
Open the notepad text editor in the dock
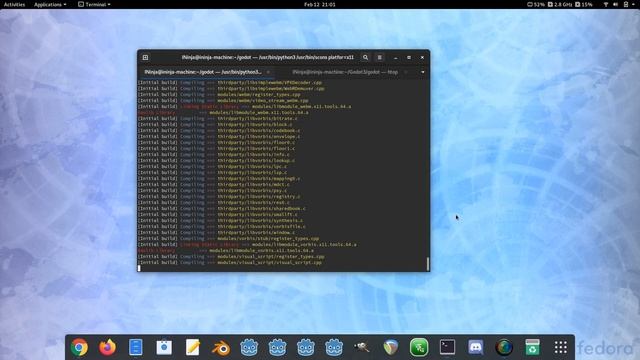click(x=192, y=347)
